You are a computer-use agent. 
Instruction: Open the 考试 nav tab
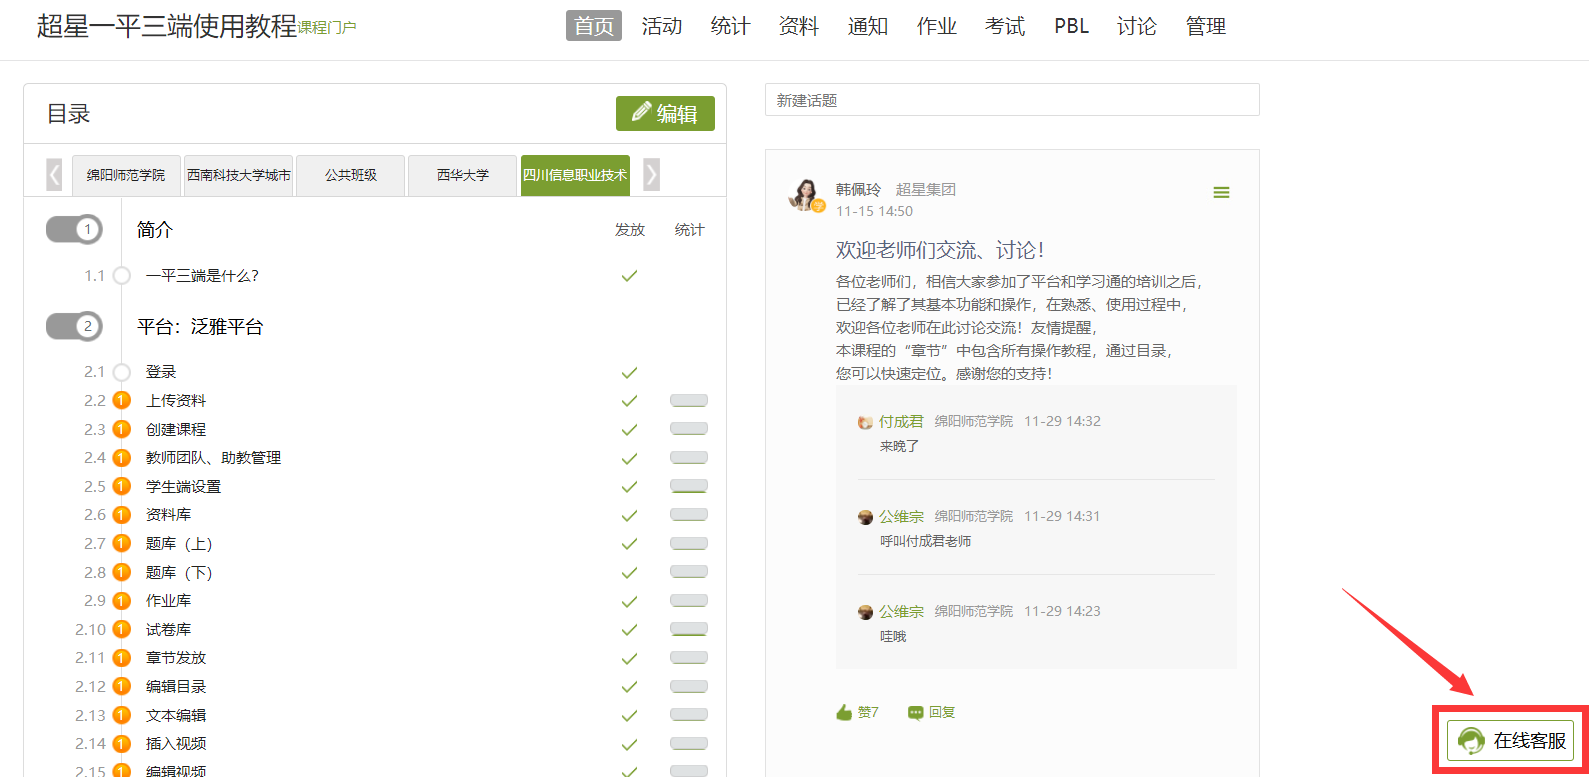1005,26
